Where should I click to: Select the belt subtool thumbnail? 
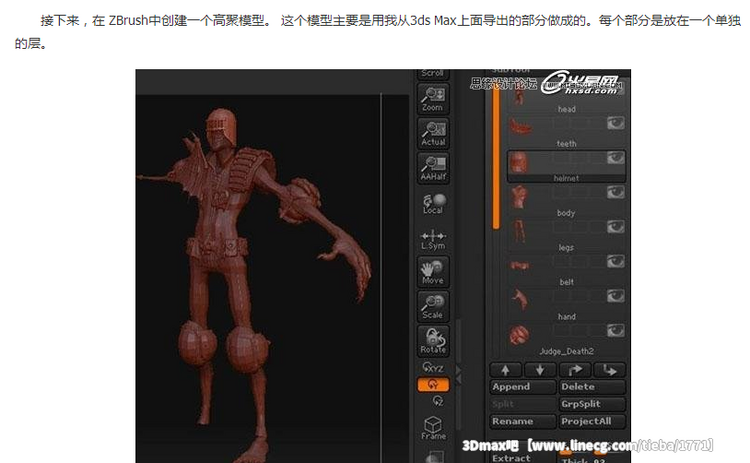coord(519,265)
